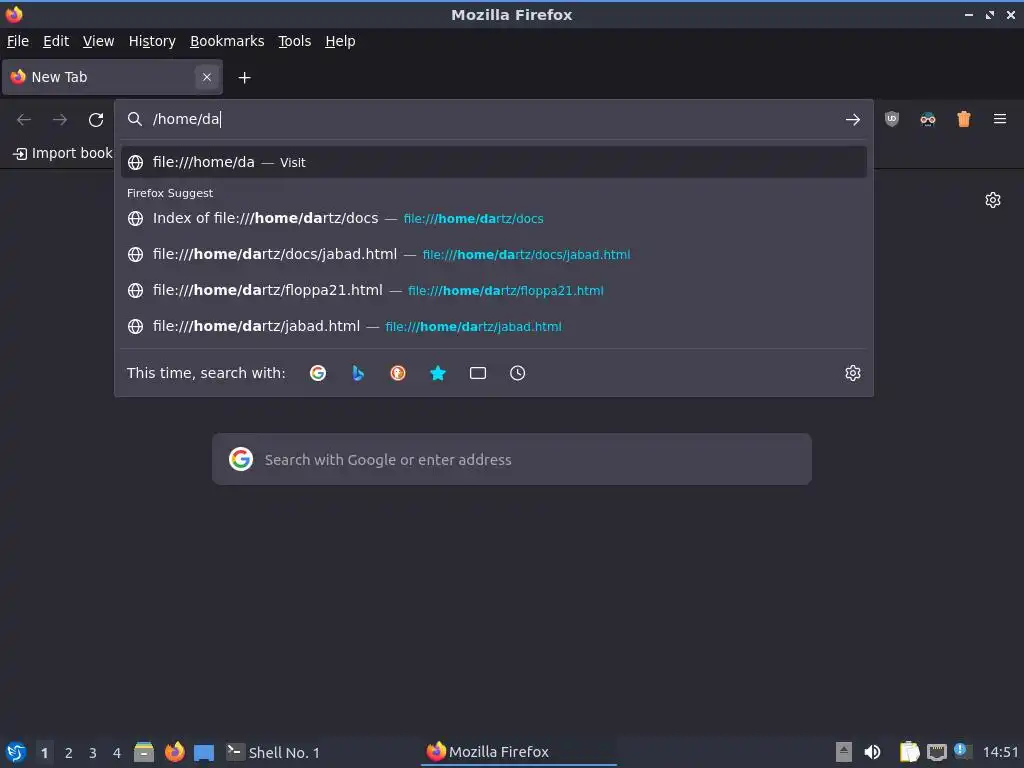1024x768 pixels.
Task: Close the New Tab tab
Action: (x=206, y=77)
